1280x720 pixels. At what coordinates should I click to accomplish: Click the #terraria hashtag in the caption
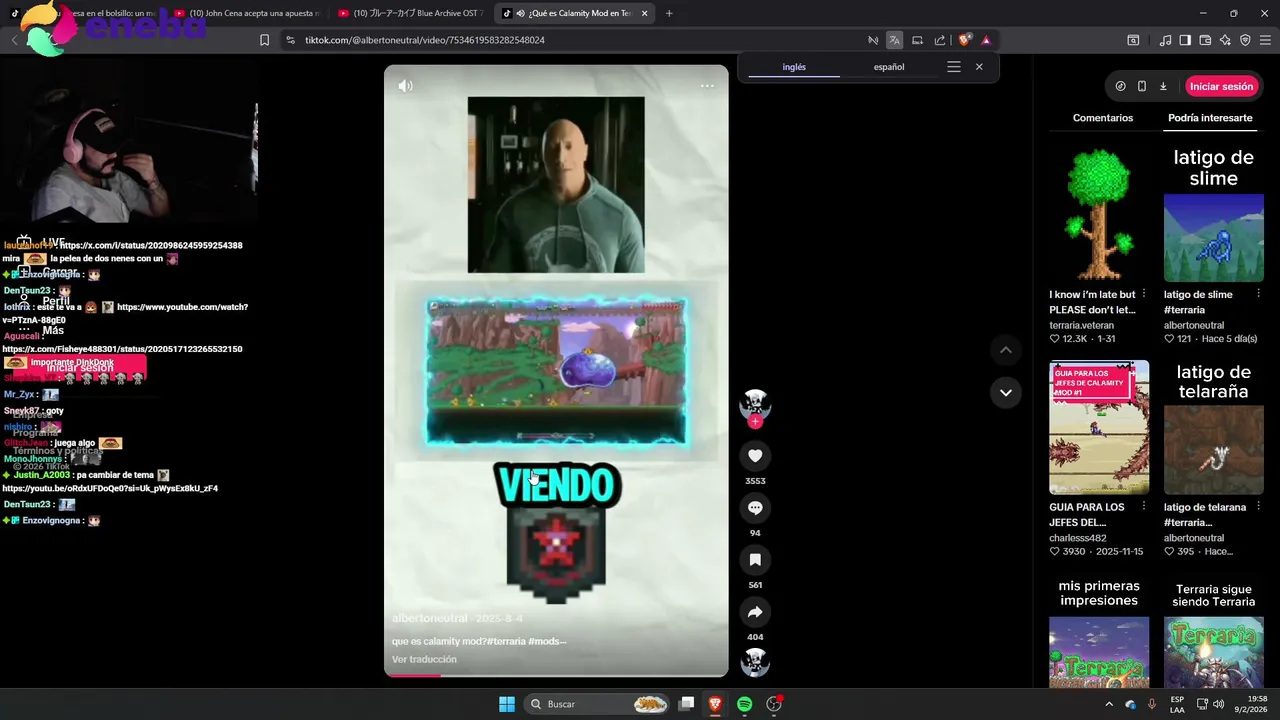[506, 641]
